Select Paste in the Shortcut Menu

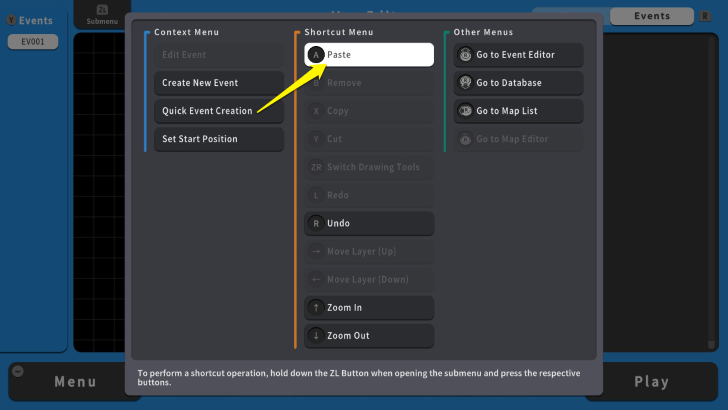(x=369, y=55)
